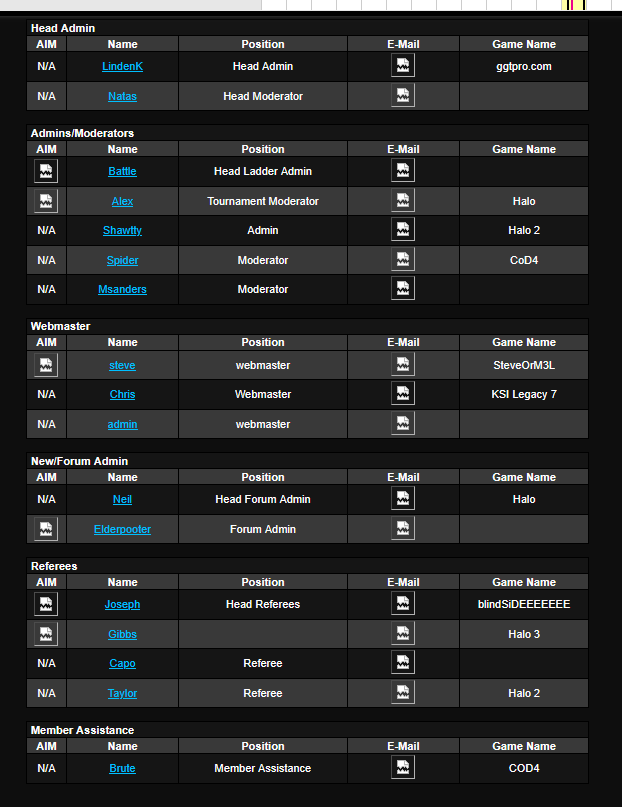
Task: Click Brute's e-mail icon
Action: [403, 768]
